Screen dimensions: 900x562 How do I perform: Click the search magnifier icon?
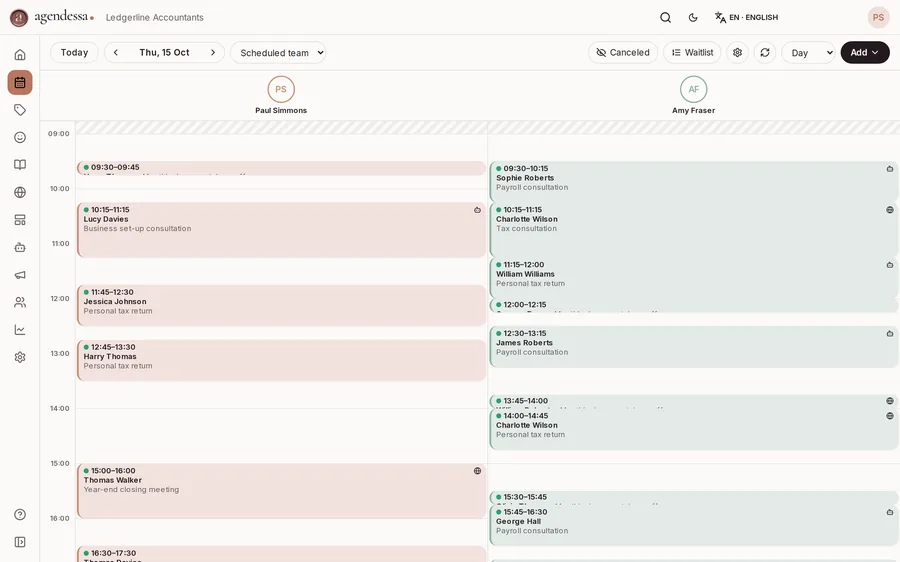pyautogui.click(x=665, y=17)
